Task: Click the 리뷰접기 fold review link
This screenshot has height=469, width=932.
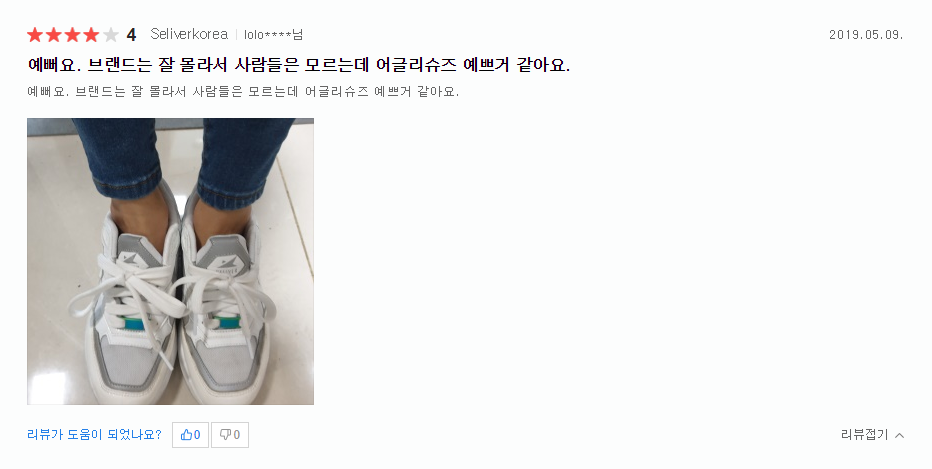Action: (x=864, y=435)
